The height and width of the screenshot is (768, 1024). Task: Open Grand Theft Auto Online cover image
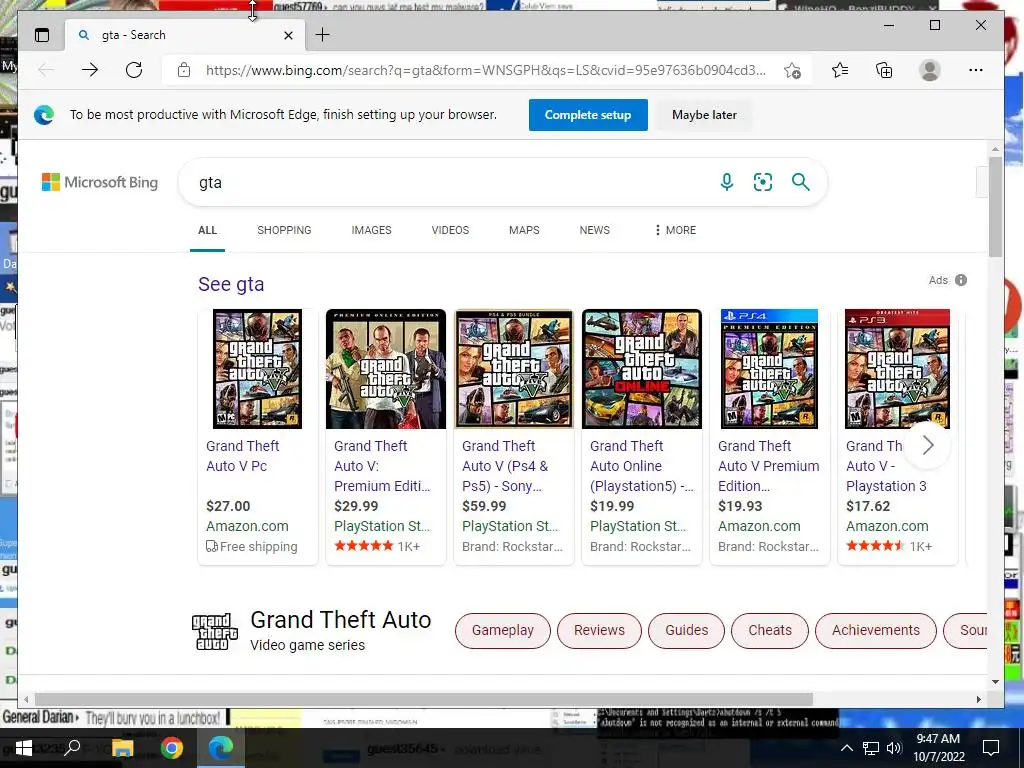click(x=642, y=369)
